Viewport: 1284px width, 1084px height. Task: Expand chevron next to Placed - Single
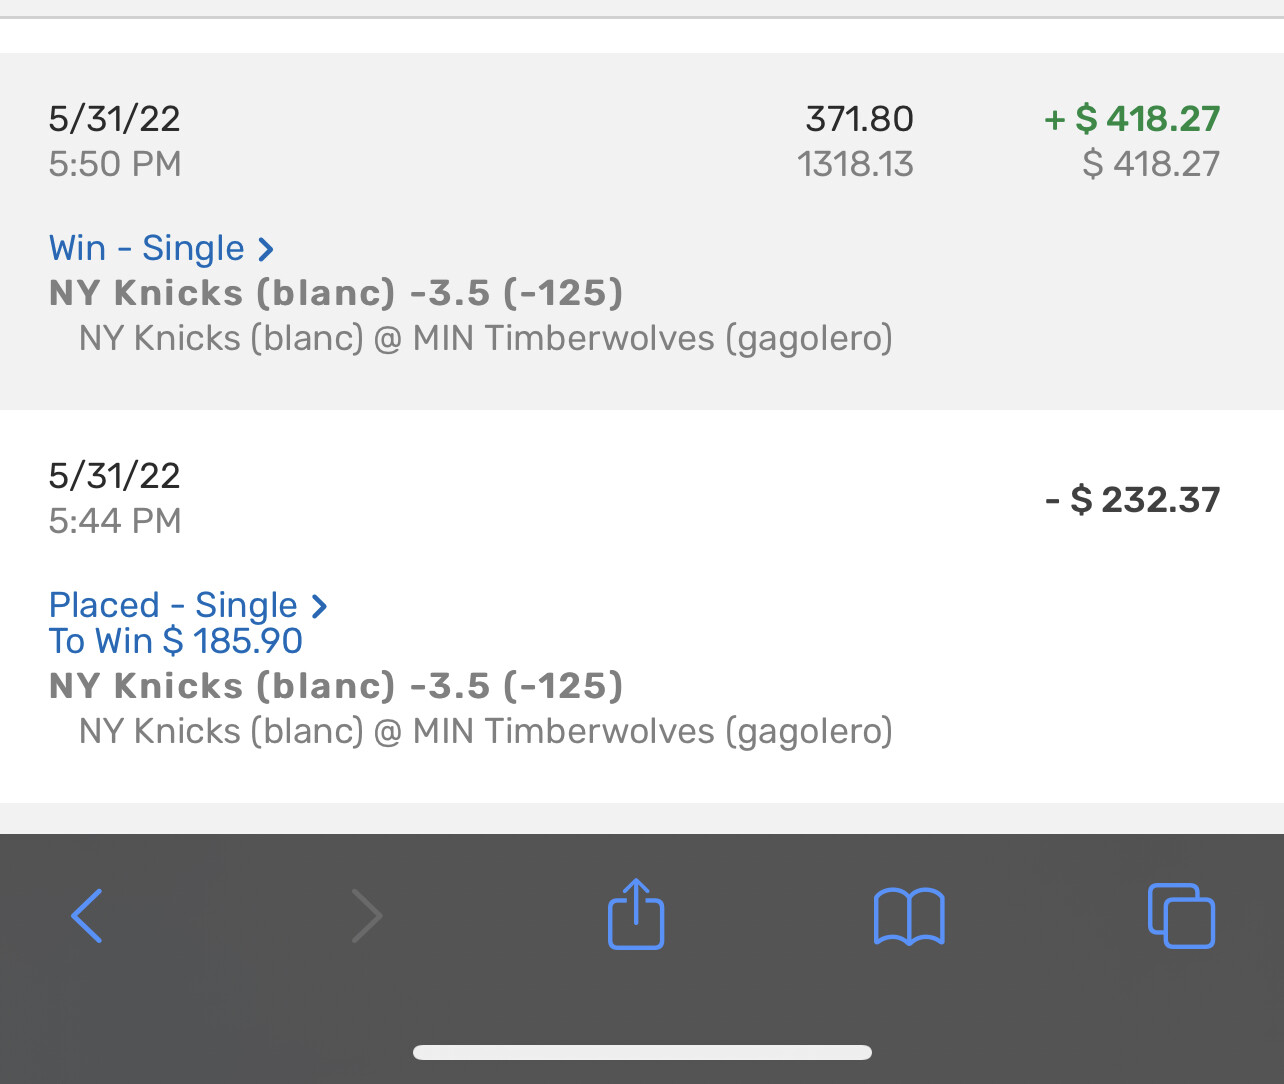[319, 605]
